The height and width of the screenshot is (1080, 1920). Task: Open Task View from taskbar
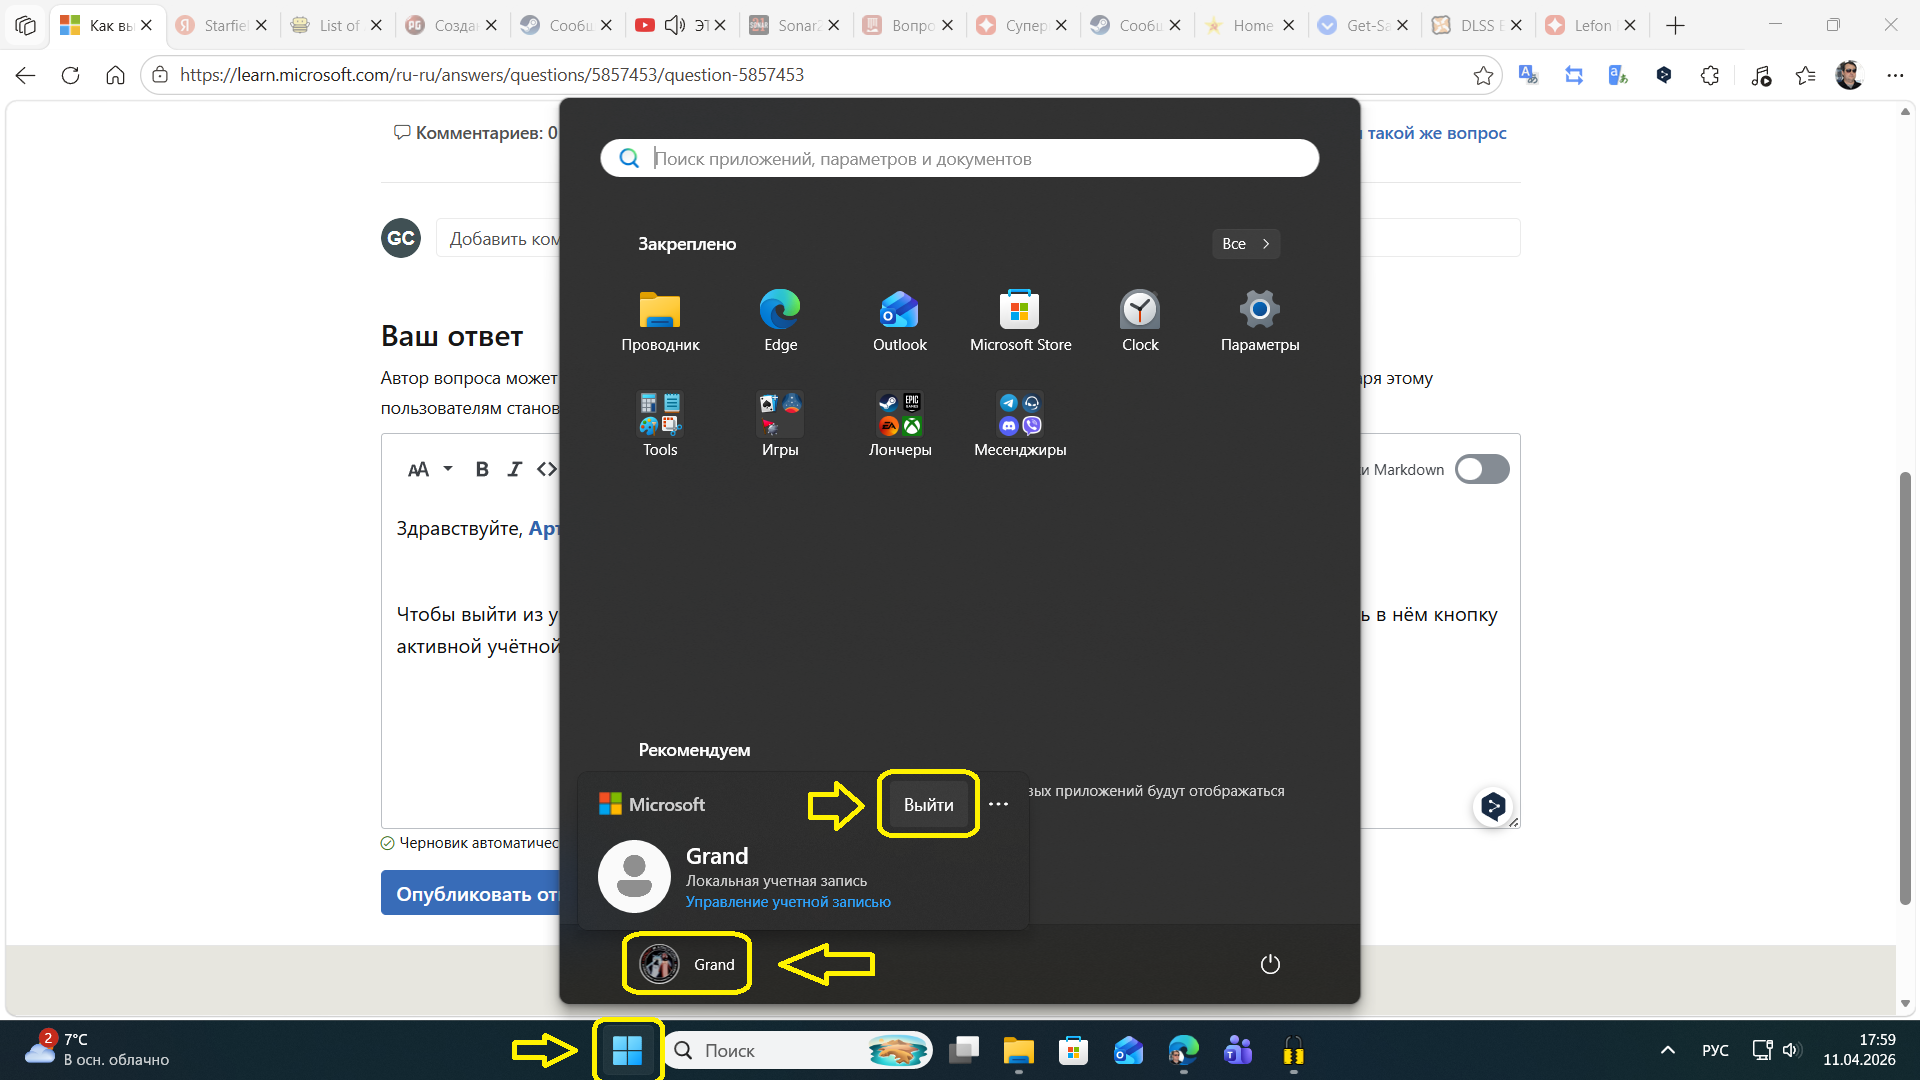(x=964, y=1050)
